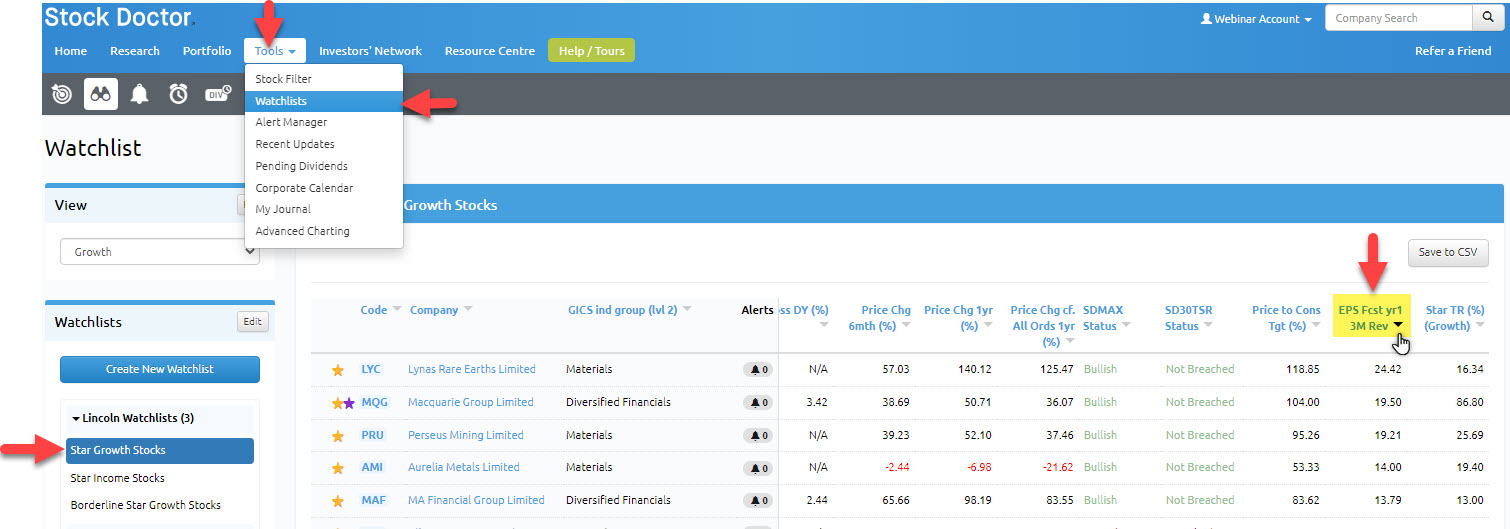Choose Pending Dividends from Tools menu

323,166
